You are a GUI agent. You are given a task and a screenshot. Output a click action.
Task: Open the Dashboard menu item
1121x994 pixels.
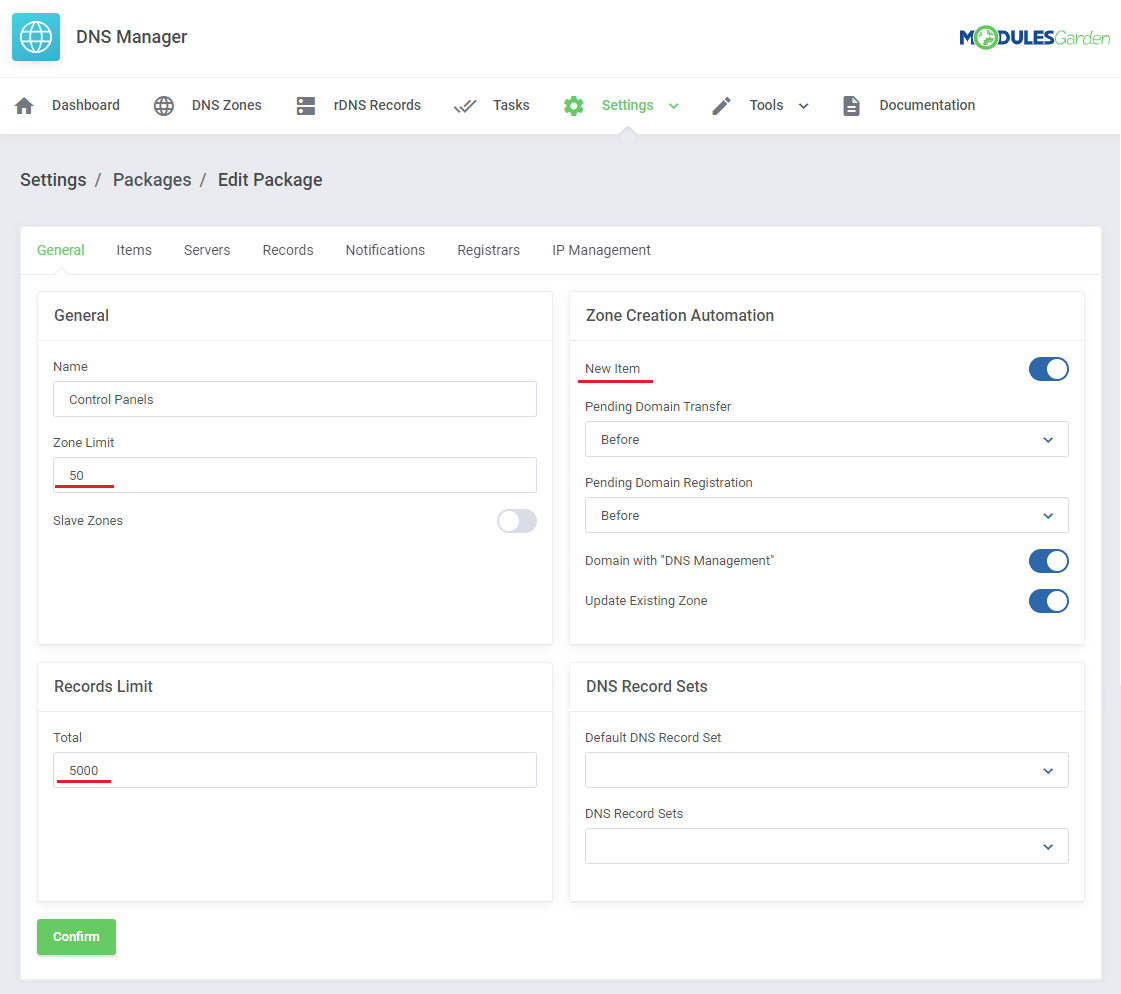pyautogui.click(x=86, y=105)
